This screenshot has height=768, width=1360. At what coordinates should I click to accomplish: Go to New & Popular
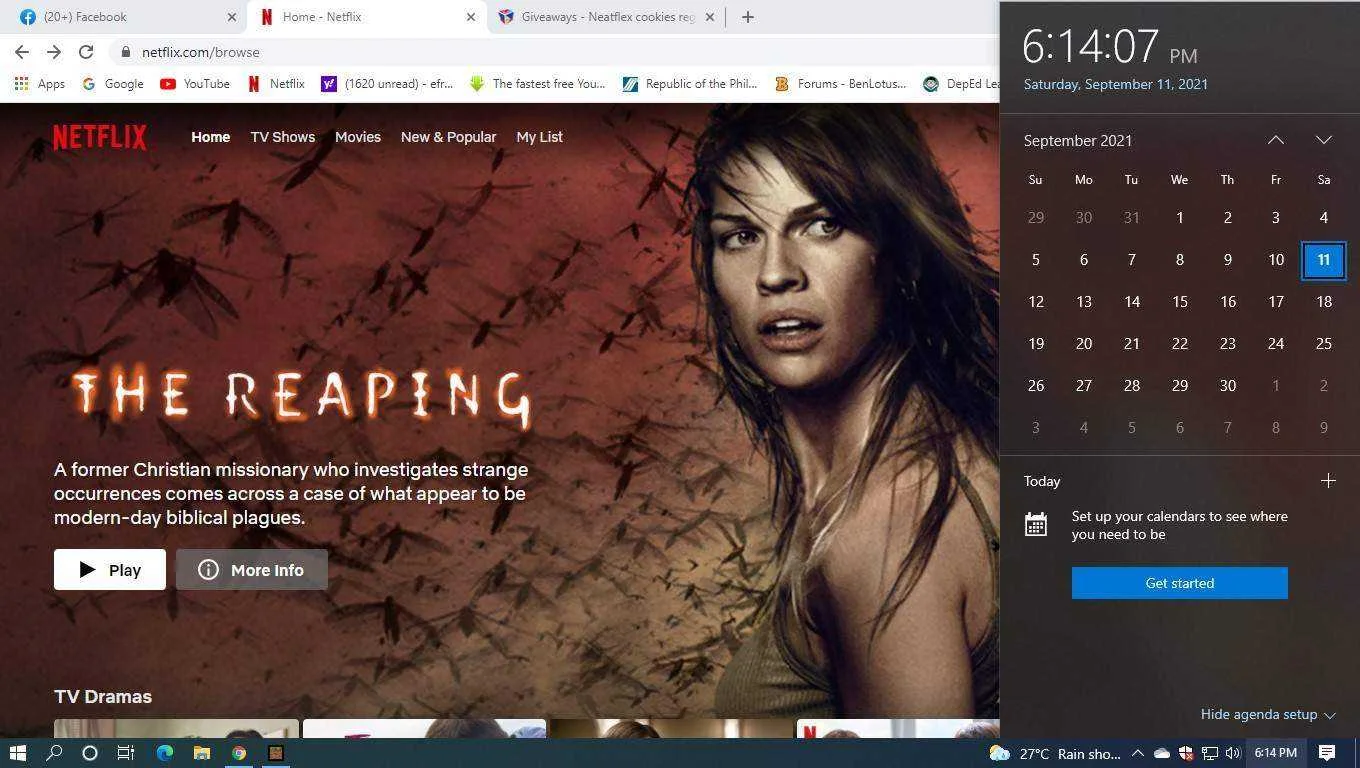coord(448,137)
